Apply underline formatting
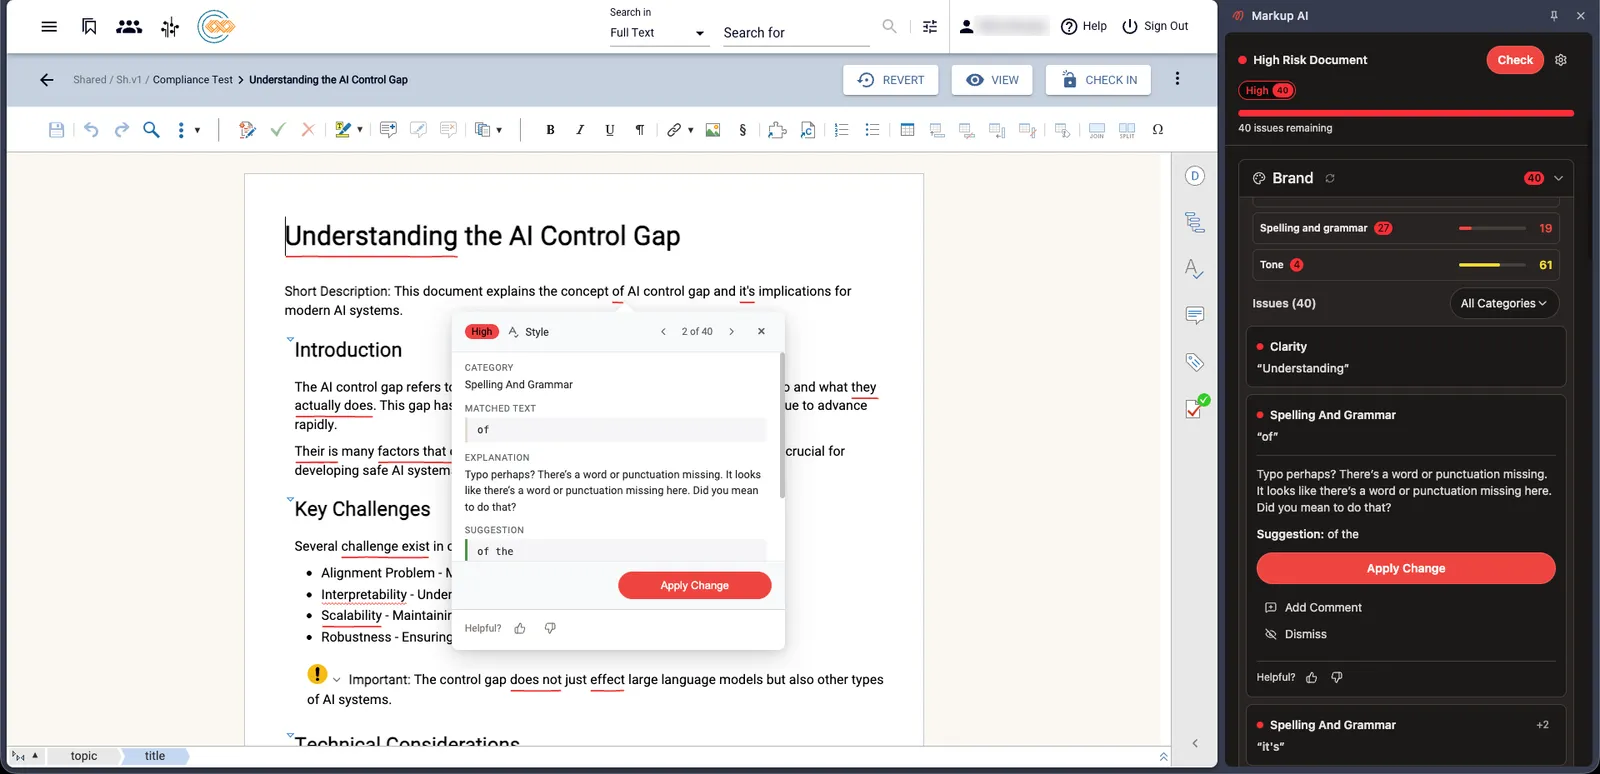The height and width of the screenshot is (774, 1600). click(x=610, y=130)
